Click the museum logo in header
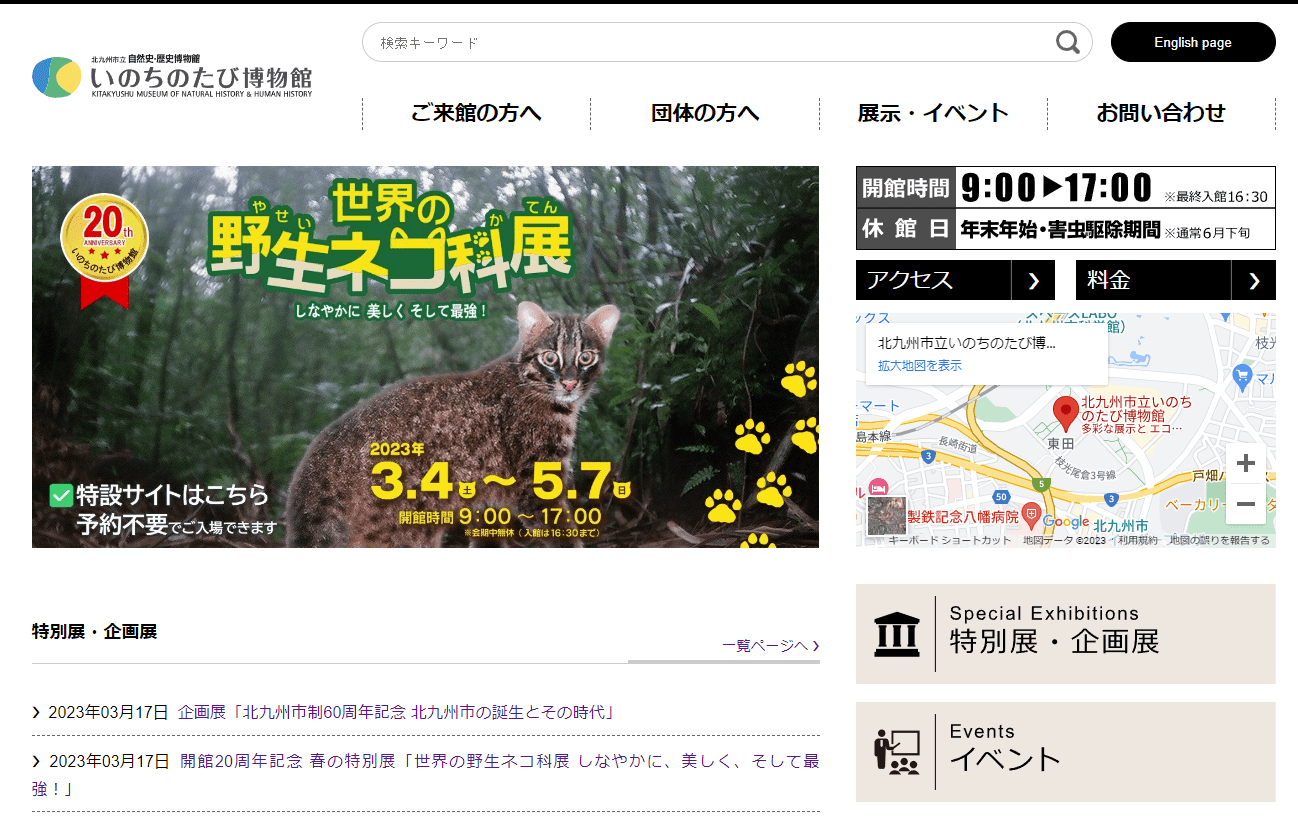The height and width of the screenshot is (819, 1298). click(x=172, y=77)
